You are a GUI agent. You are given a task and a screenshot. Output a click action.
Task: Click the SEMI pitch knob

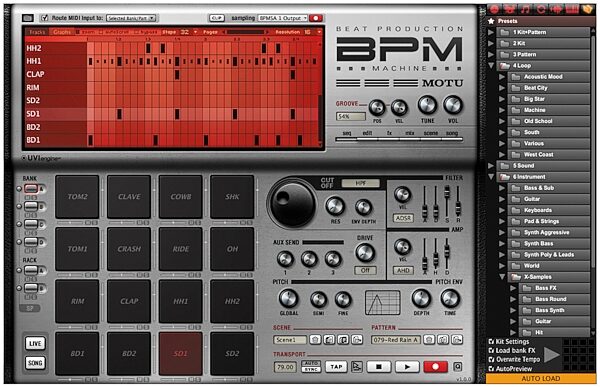[318, 300]
